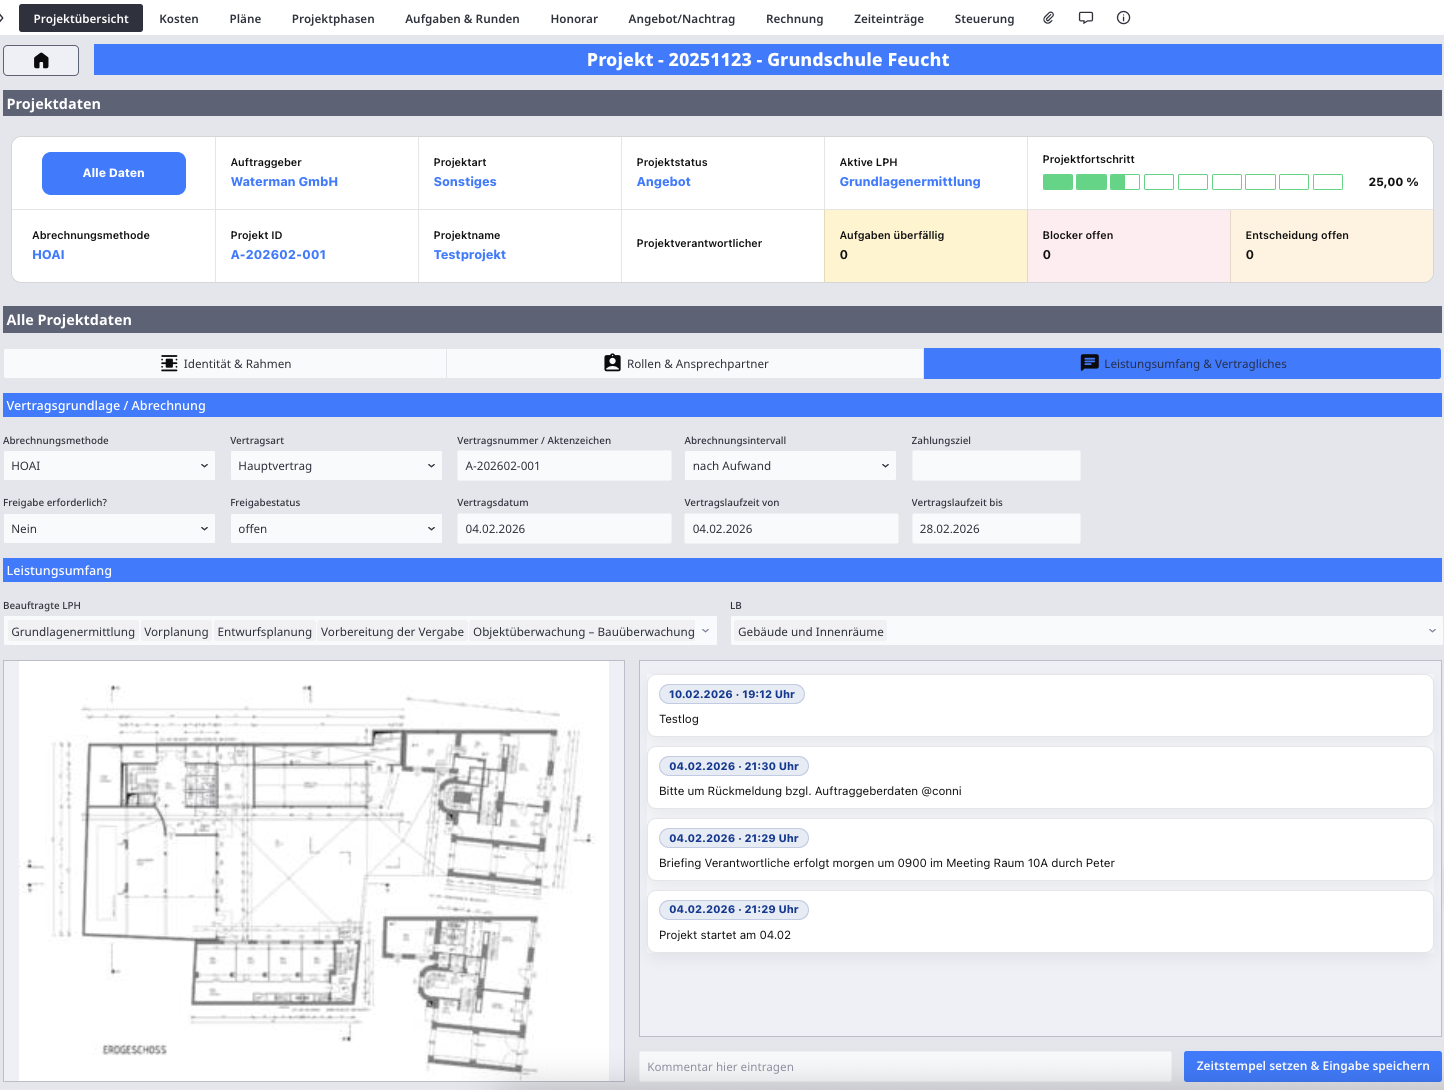This screenshot has height=1090, width=1444.
Task: Click the badge icon on Rollen & Ansprechpartner
Action: click(612, 363)
